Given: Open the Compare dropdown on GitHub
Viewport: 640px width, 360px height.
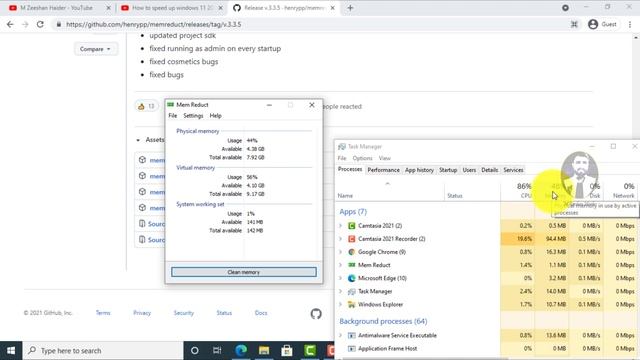Looking at the screenshot, I should point(95,49).
